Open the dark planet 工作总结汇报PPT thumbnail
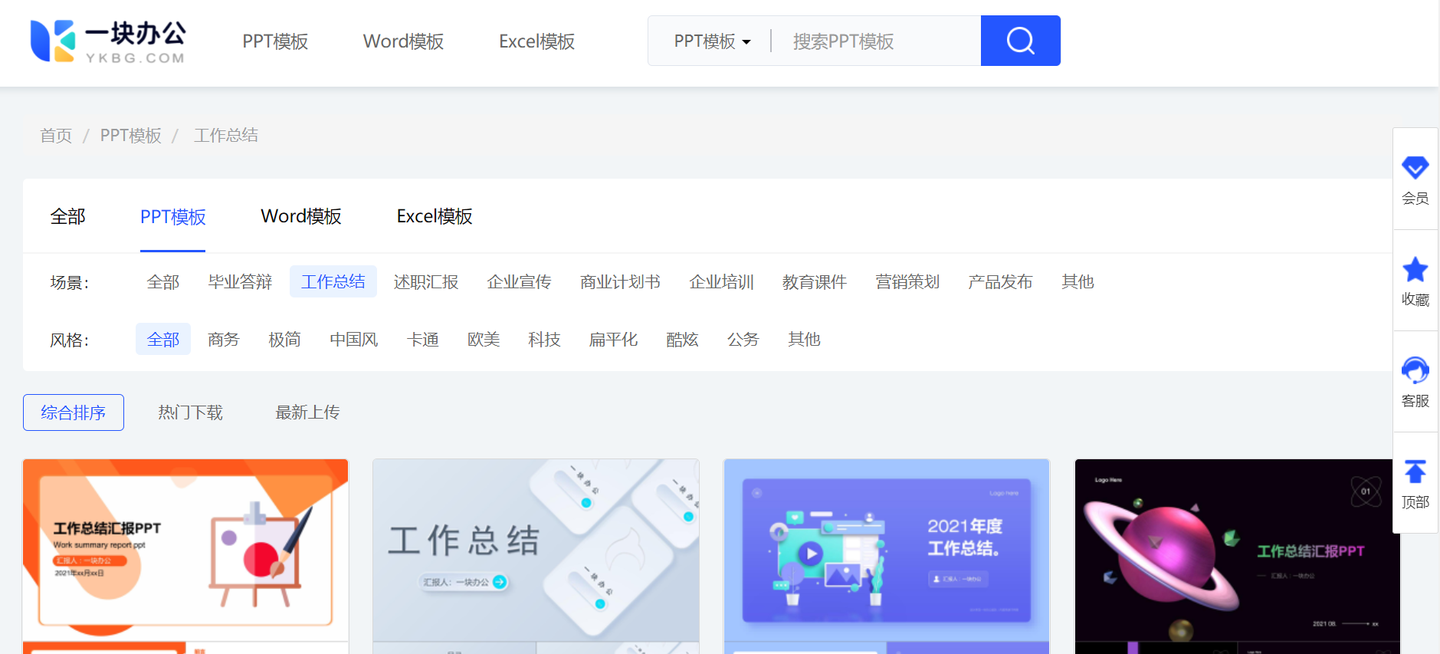 [x=1238, y=556]
